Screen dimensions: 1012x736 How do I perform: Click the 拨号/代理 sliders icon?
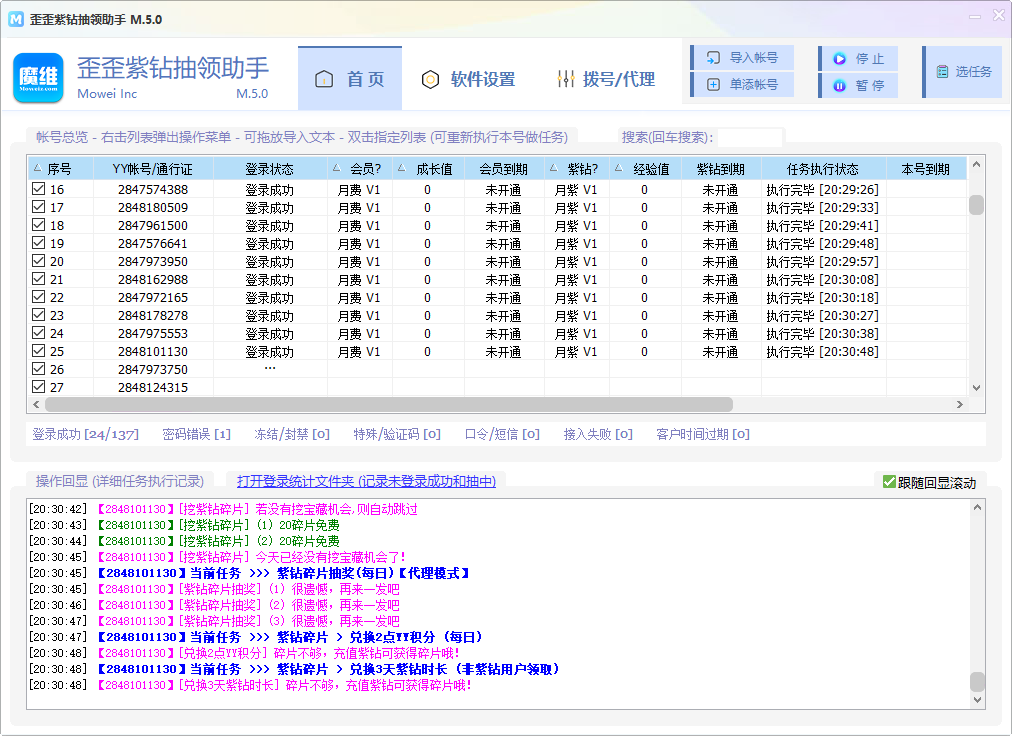pos(565,79)
